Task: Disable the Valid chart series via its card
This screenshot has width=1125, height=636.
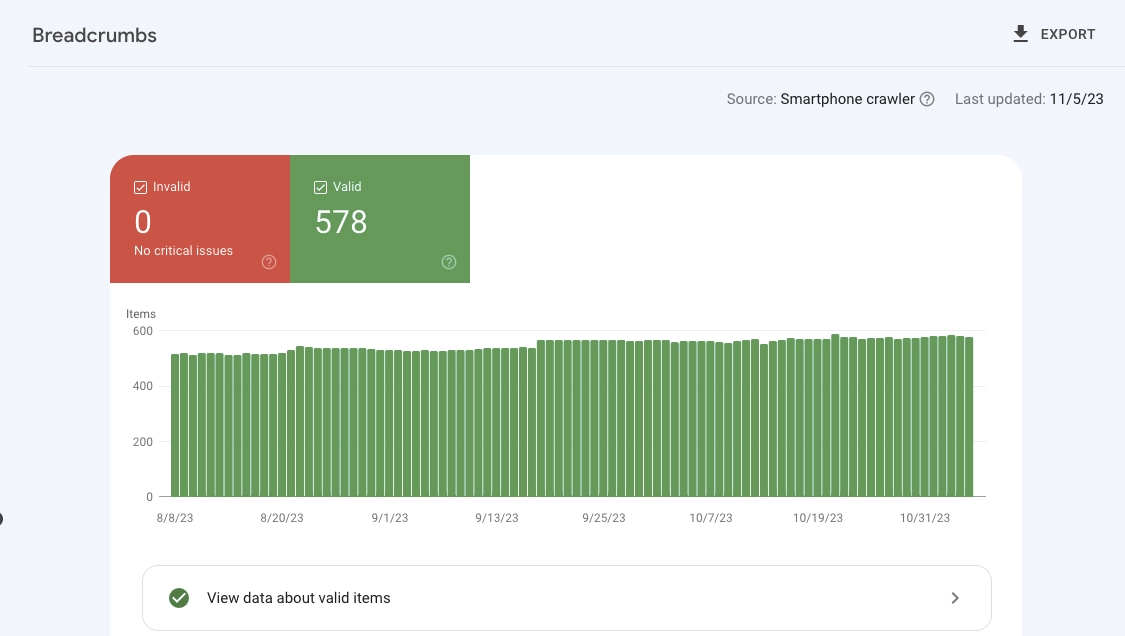Action: [x=320, y=187]
